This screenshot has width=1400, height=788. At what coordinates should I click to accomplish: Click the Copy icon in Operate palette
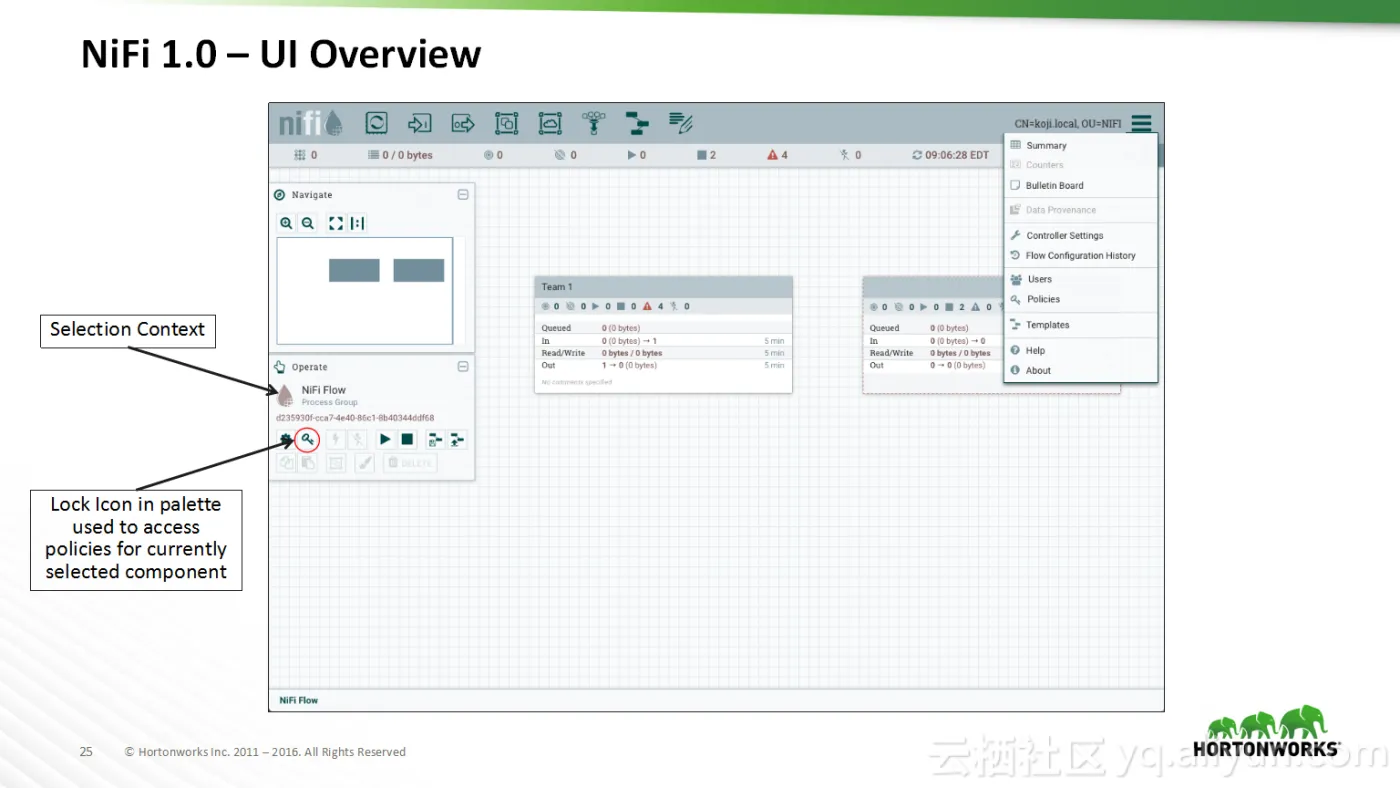tap(286, 463)
